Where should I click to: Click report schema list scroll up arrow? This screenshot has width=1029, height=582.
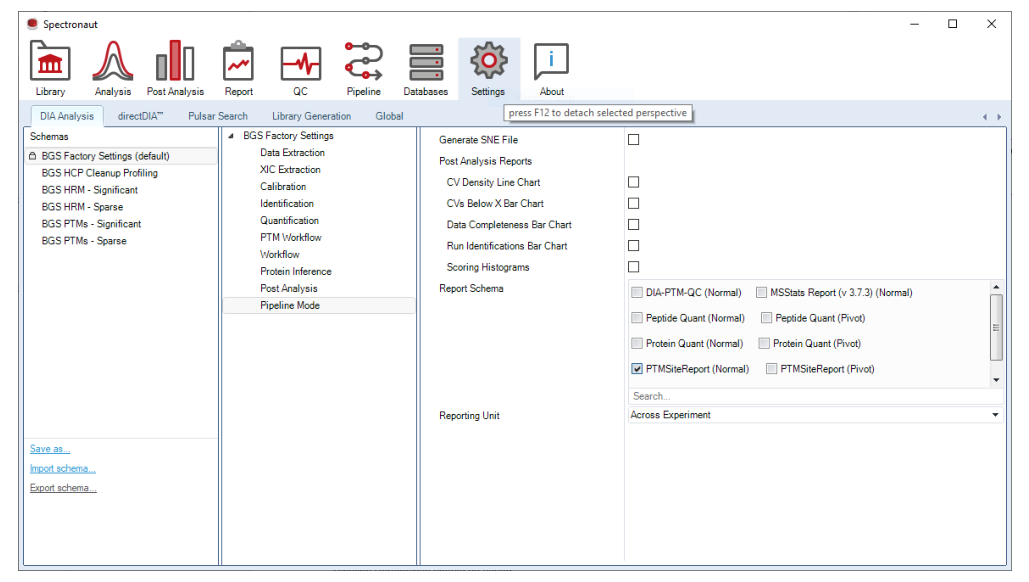click(x=996, y=287)
